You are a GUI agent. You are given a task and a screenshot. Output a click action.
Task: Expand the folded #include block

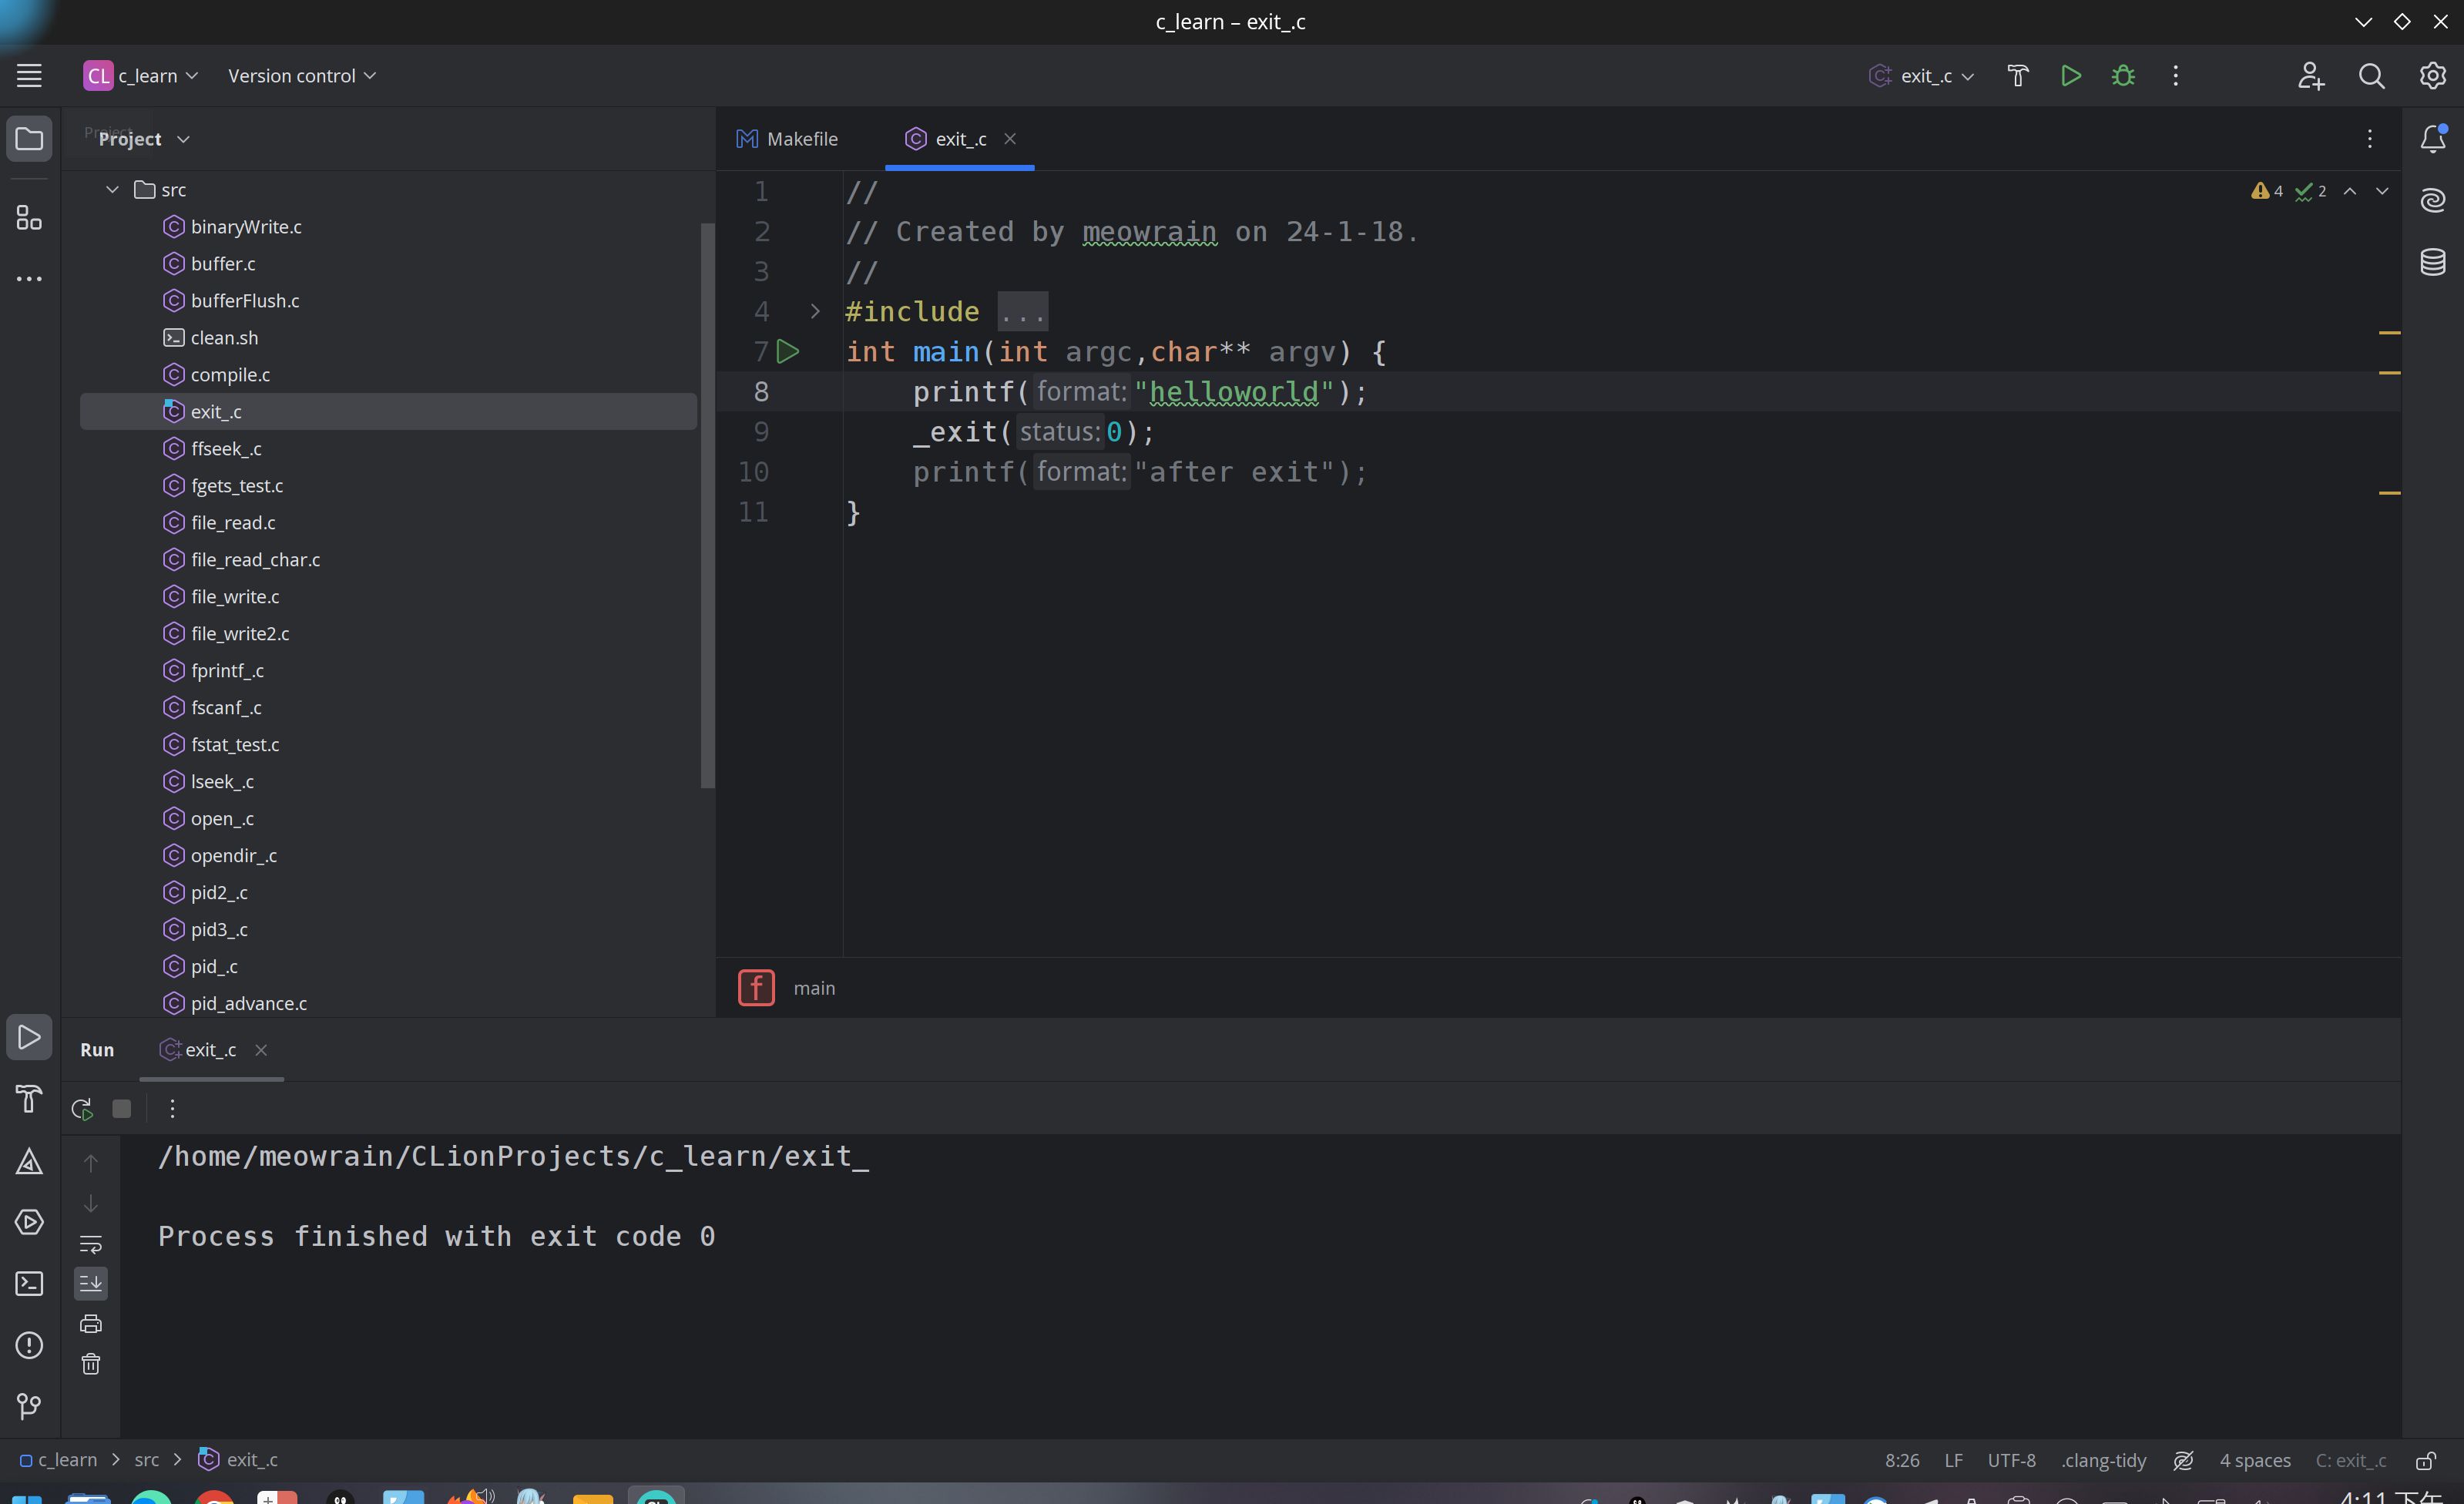tap(815, 312)
